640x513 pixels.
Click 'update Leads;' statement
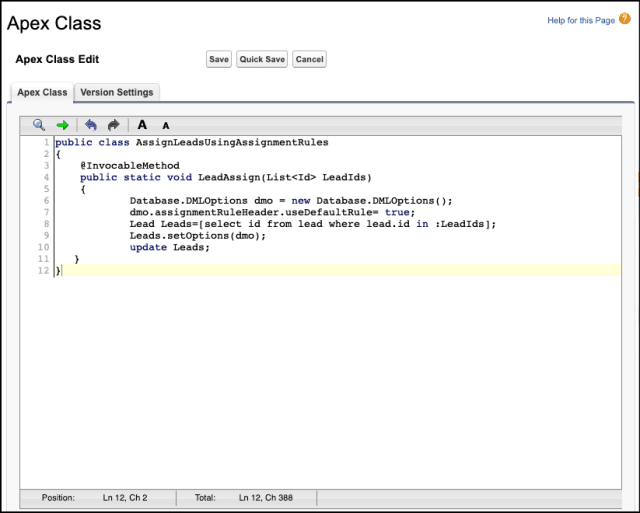[170, 247]
